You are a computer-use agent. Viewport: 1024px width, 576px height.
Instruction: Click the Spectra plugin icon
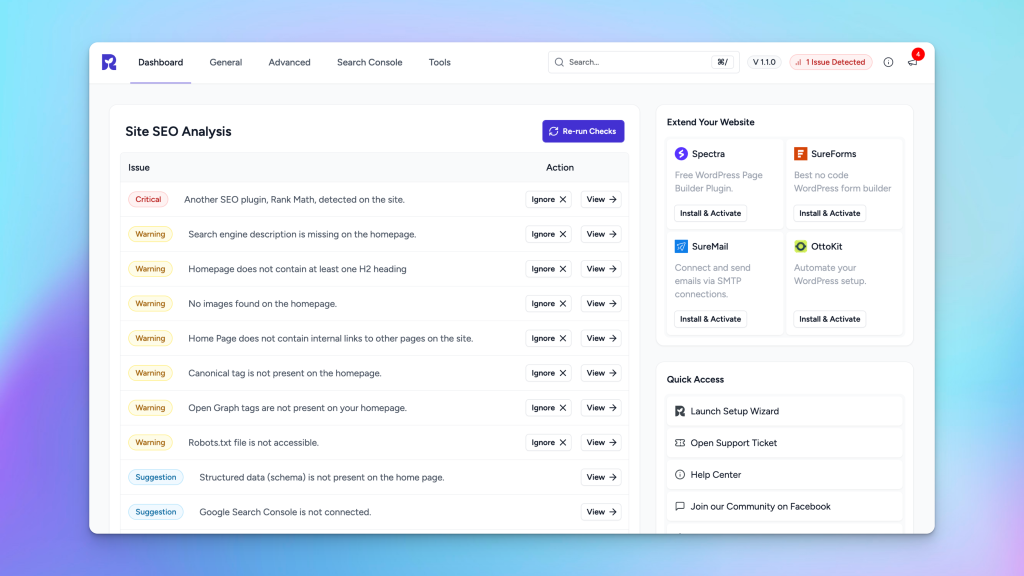coord(681,153)
